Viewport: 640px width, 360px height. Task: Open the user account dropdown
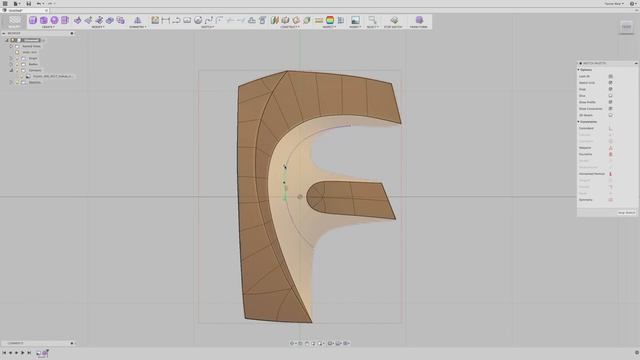tap(614, 4)
